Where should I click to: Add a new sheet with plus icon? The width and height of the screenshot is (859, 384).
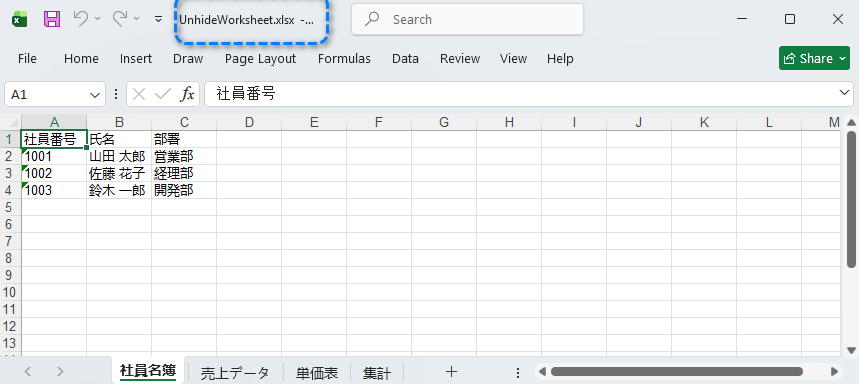(x=451, y=372)
